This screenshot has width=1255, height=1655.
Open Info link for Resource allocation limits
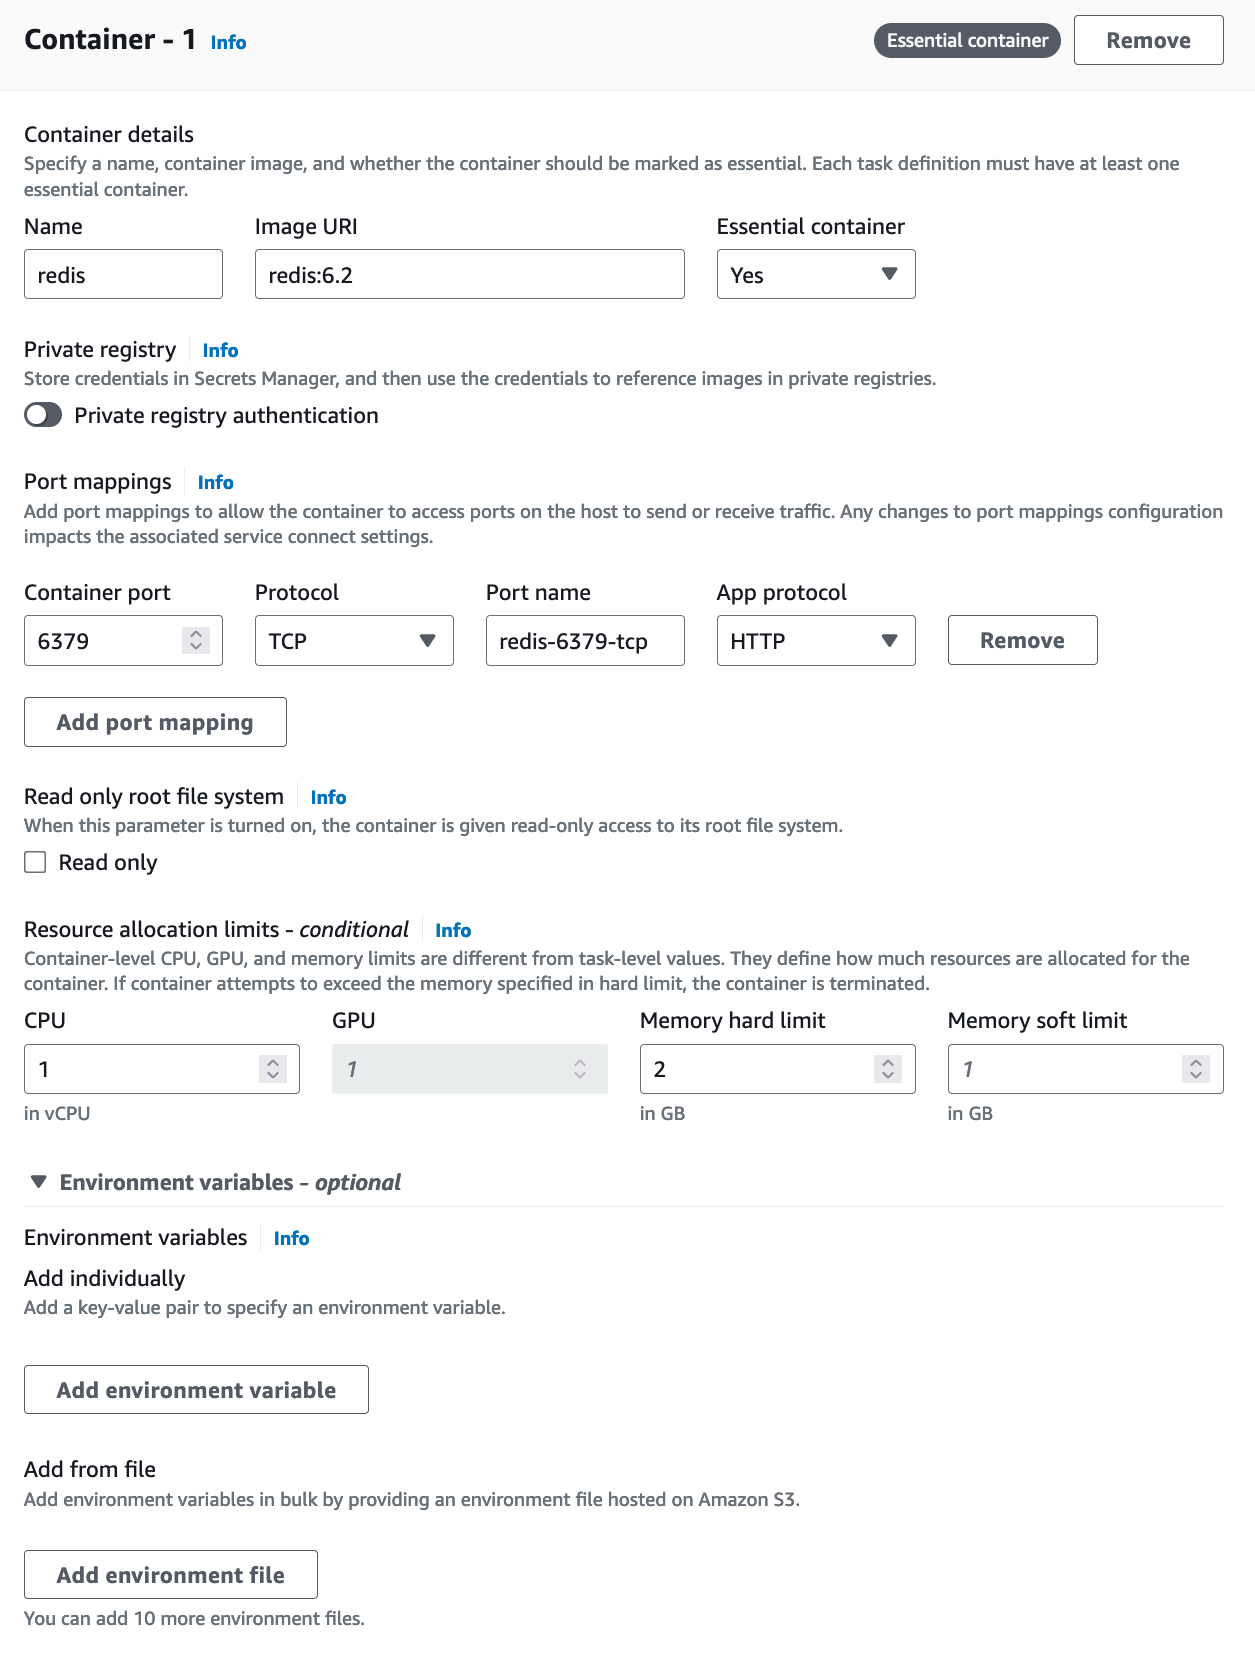(x=453, y=930)
